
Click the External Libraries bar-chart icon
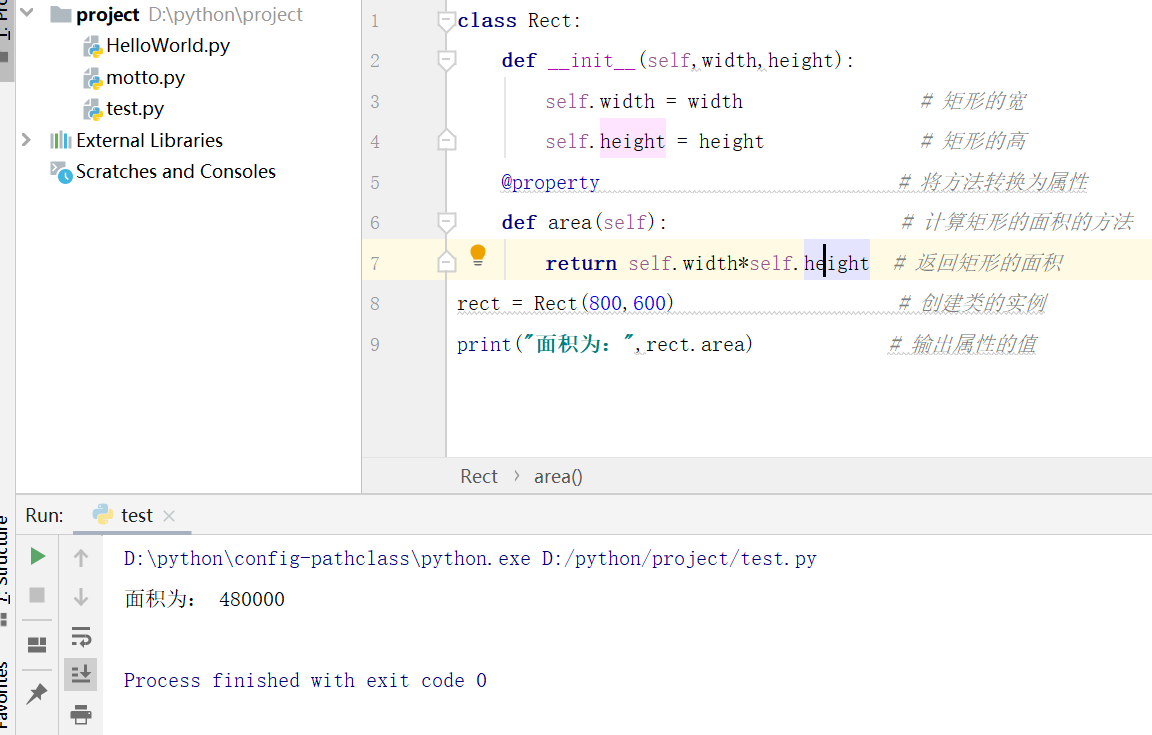pyautogui.click(x=61, y=140)
